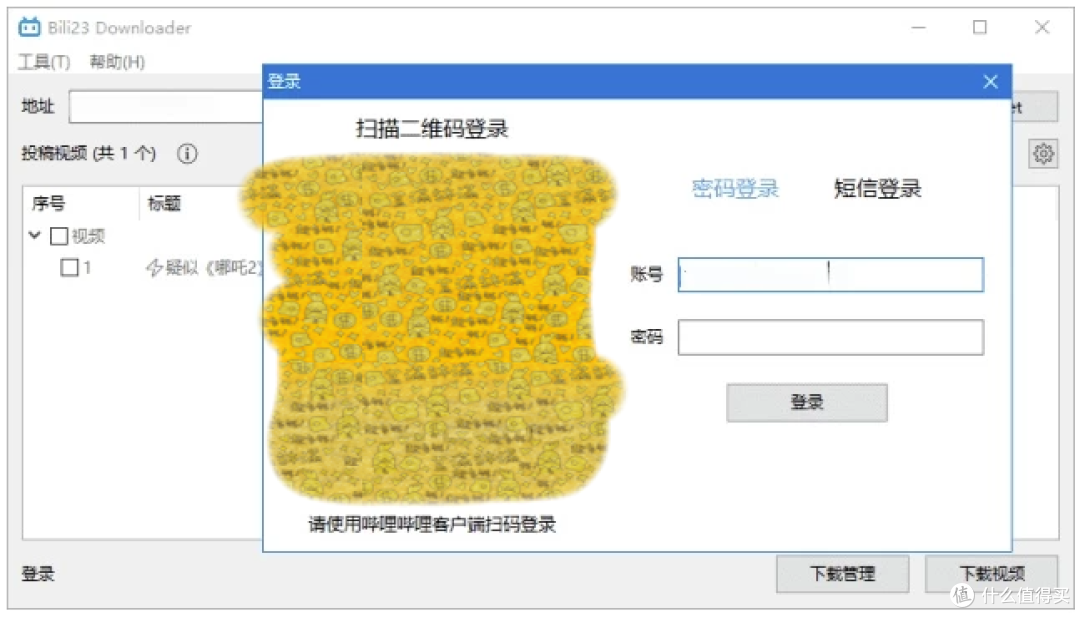The height and width of the screenshot is (618, 1080).
Task: Tick the 视频 checkbox in list
Action: coord(59,236)
